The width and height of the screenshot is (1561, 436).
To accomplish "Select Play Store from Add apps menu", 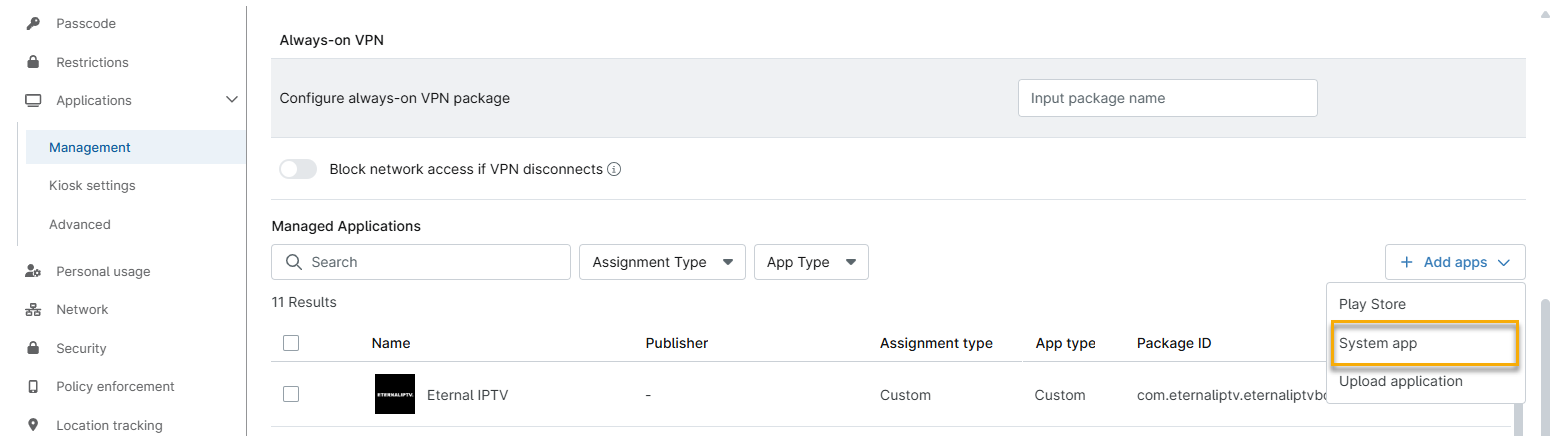I will [1372, 304].
